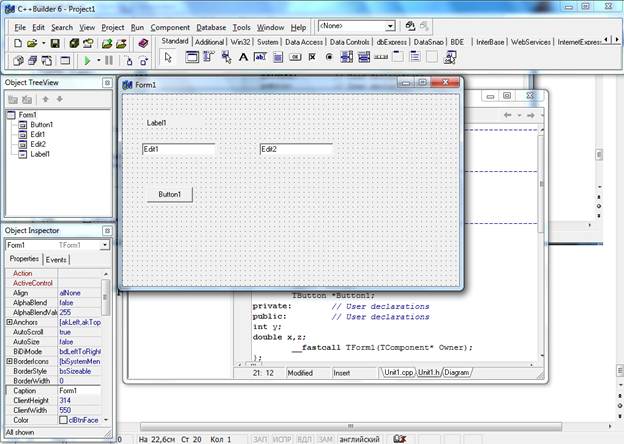Select Label1 in Object TreeView
The width and height of the screenshot is (624, 444).
(40, 154)
